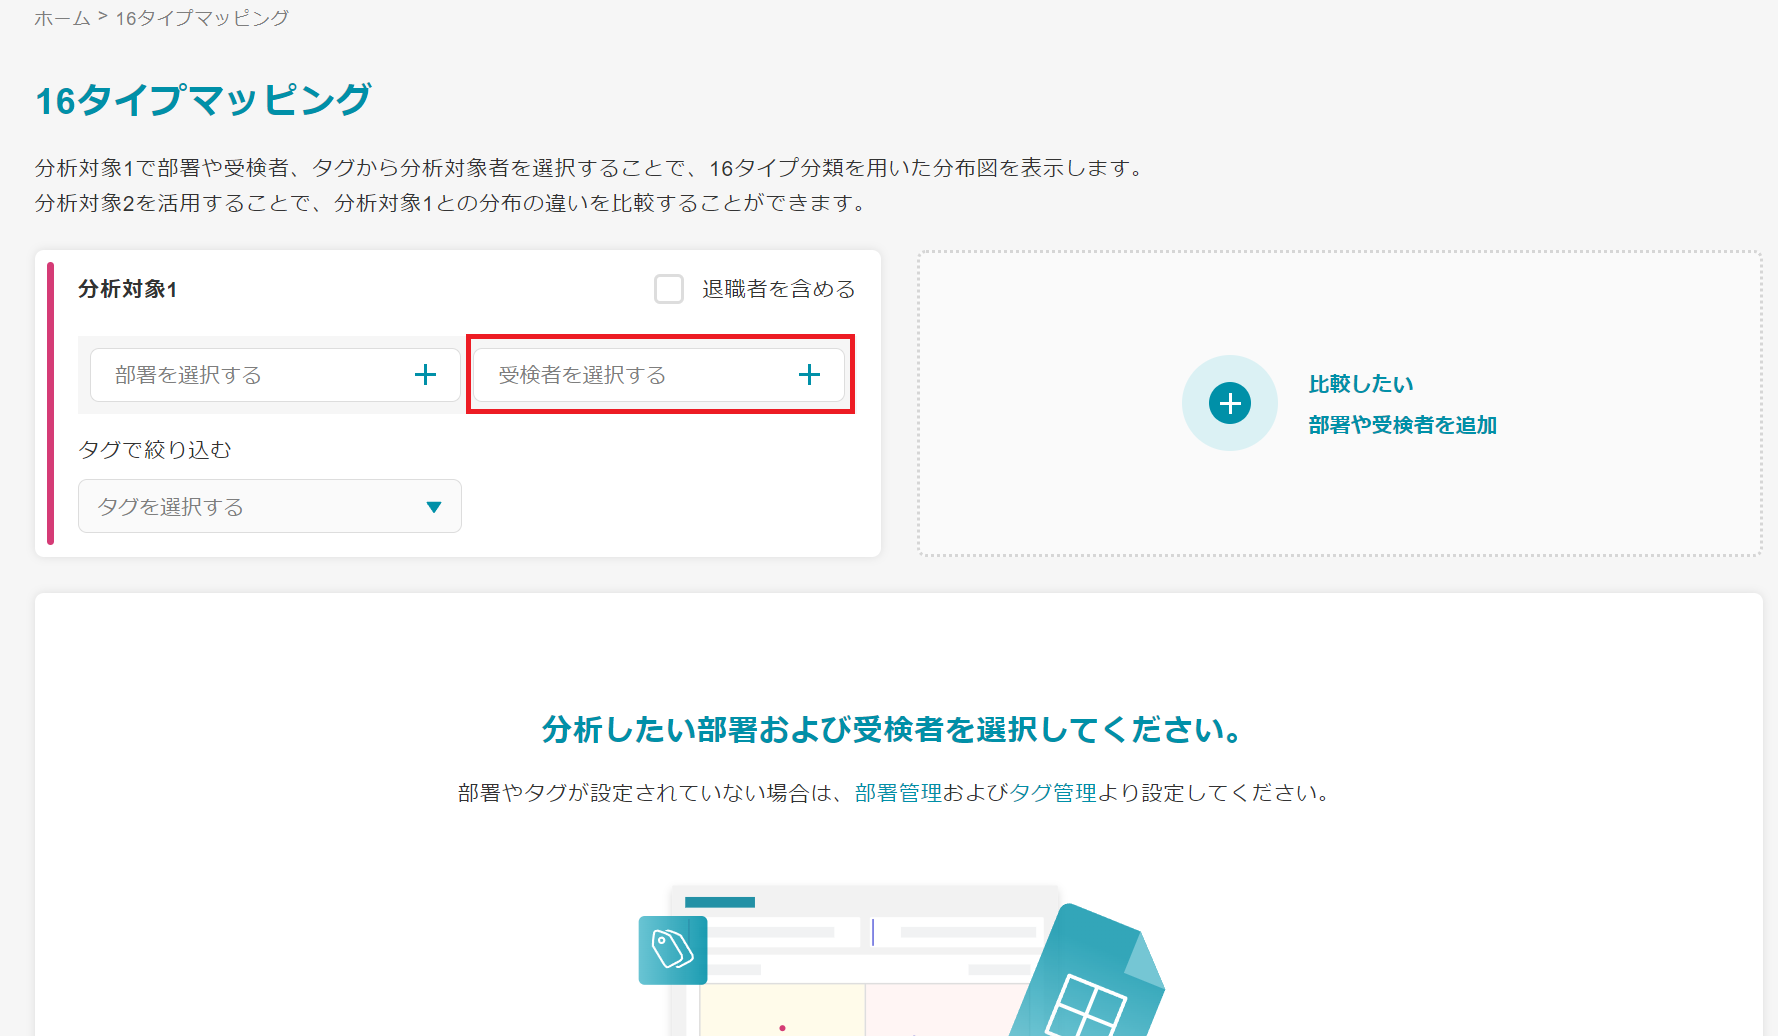
Task: Open the タグ管理 link
Action: 1053,793
